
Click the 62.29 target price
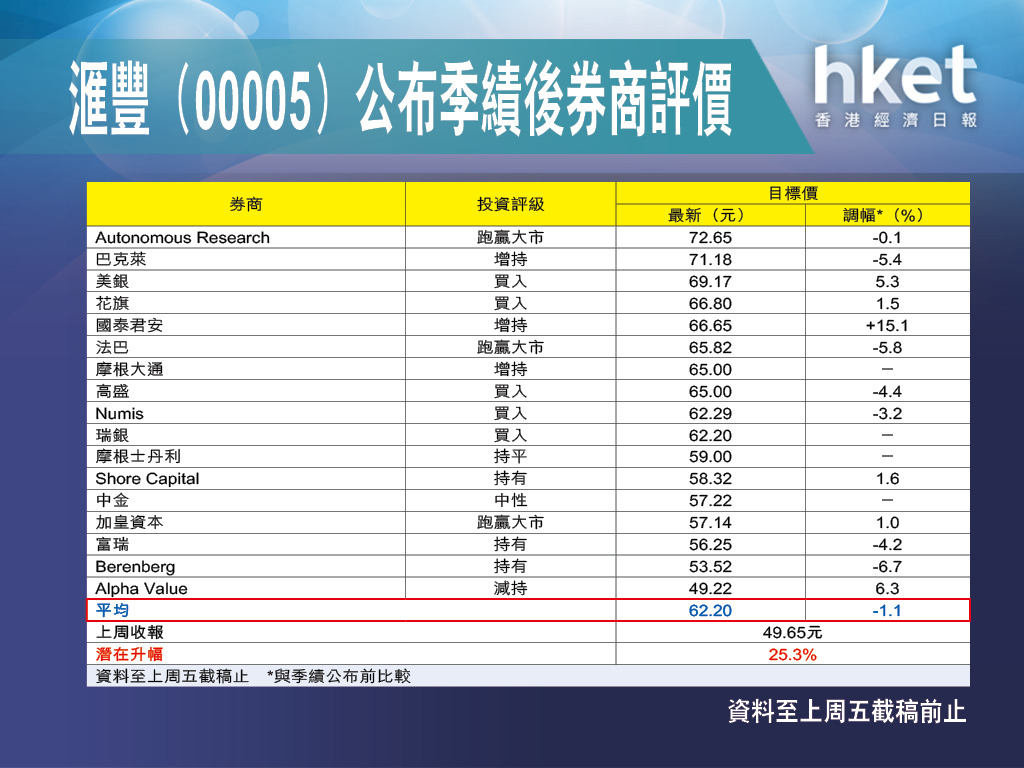point(710,413)
